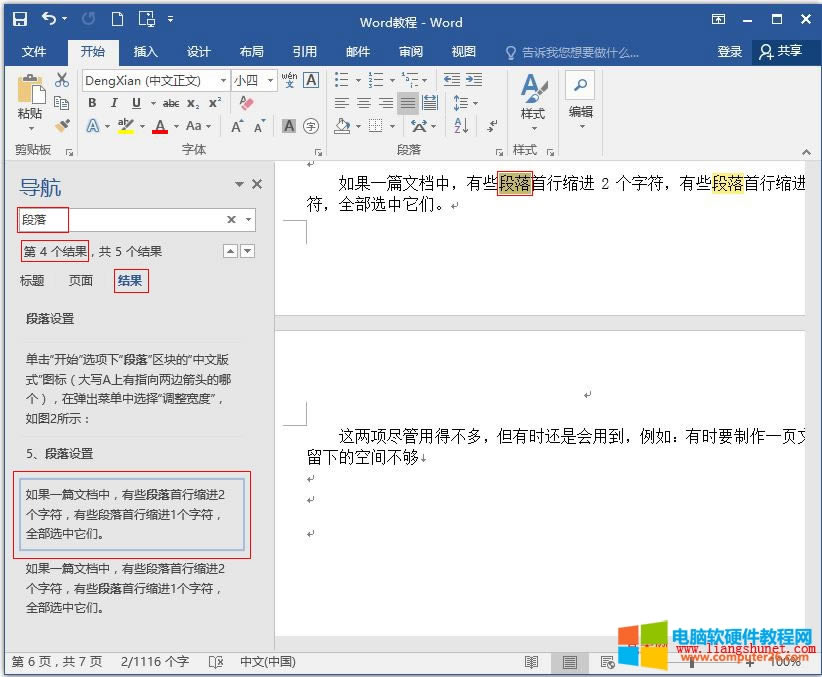Click the 共享 share button
This screenshot has width=822, height=677.
click(x=782, y=52)
